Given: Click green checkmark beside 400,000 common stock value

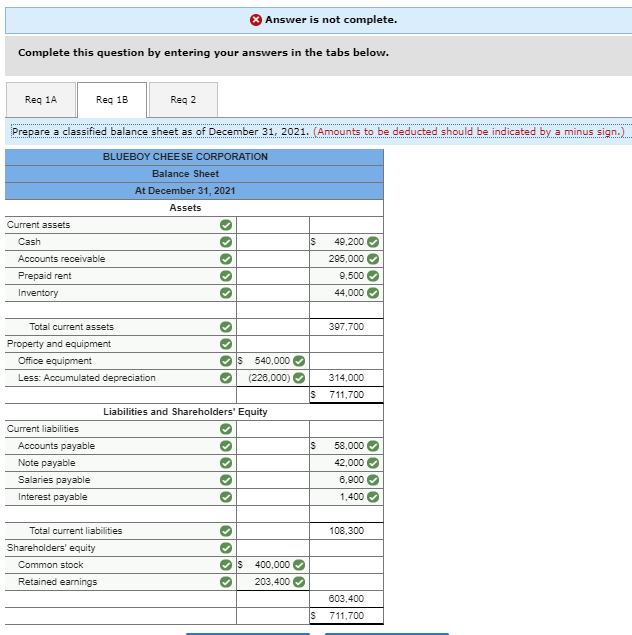Looking at the screenshot, I should [299, 565].
